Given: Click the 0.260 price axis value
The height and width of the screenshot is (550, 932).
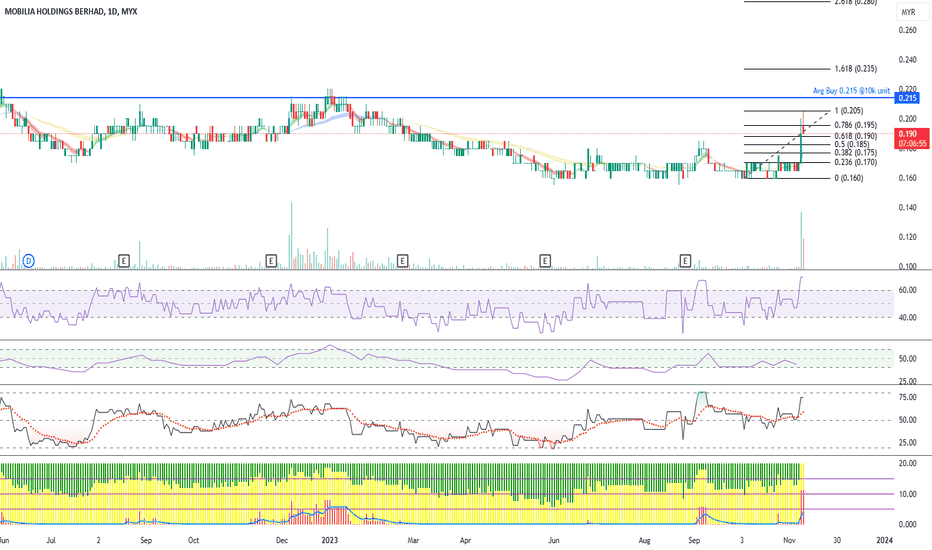Looking at the screenshot, I should (907, 30).
